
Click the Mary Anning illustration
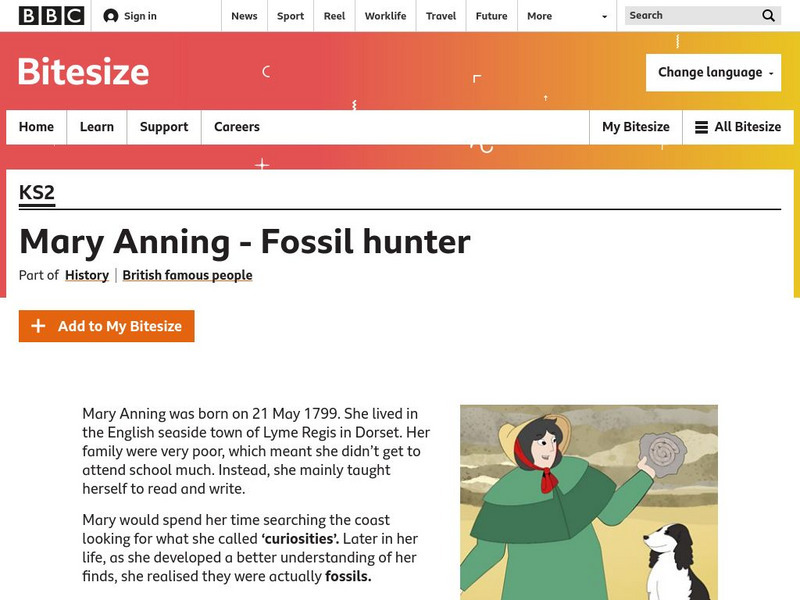588,498
